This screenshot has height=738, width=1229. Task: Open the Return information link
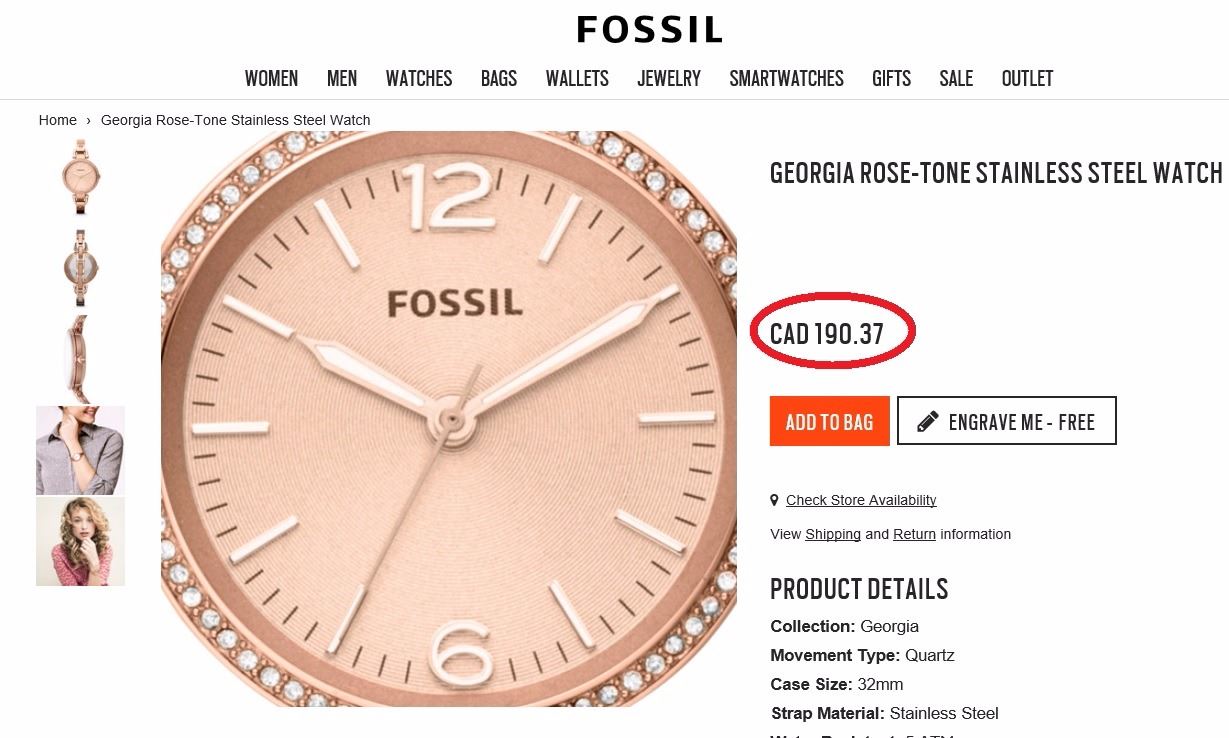914,534
